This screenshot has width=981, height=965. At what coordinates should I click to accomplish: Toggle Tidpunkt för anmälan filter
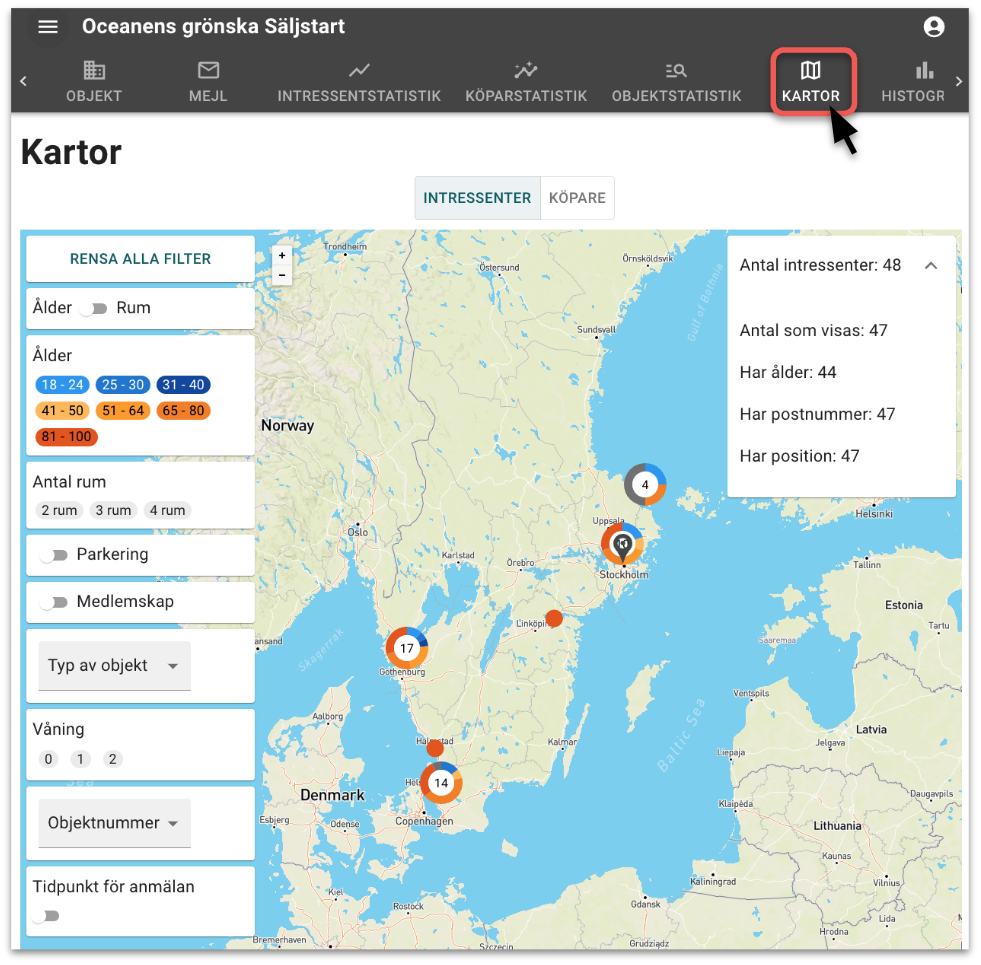click(50, 915)
